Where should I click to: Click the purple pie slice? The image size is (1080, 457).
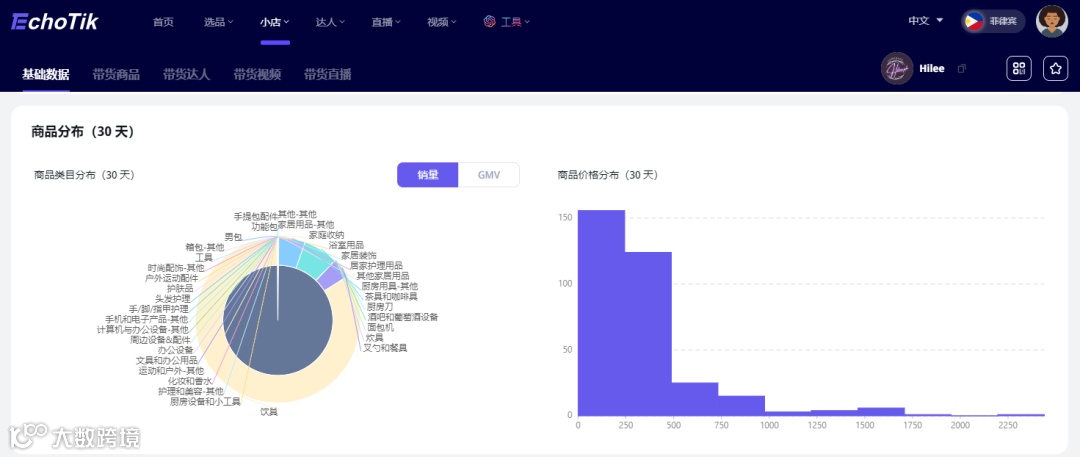(x=330, y=277)
